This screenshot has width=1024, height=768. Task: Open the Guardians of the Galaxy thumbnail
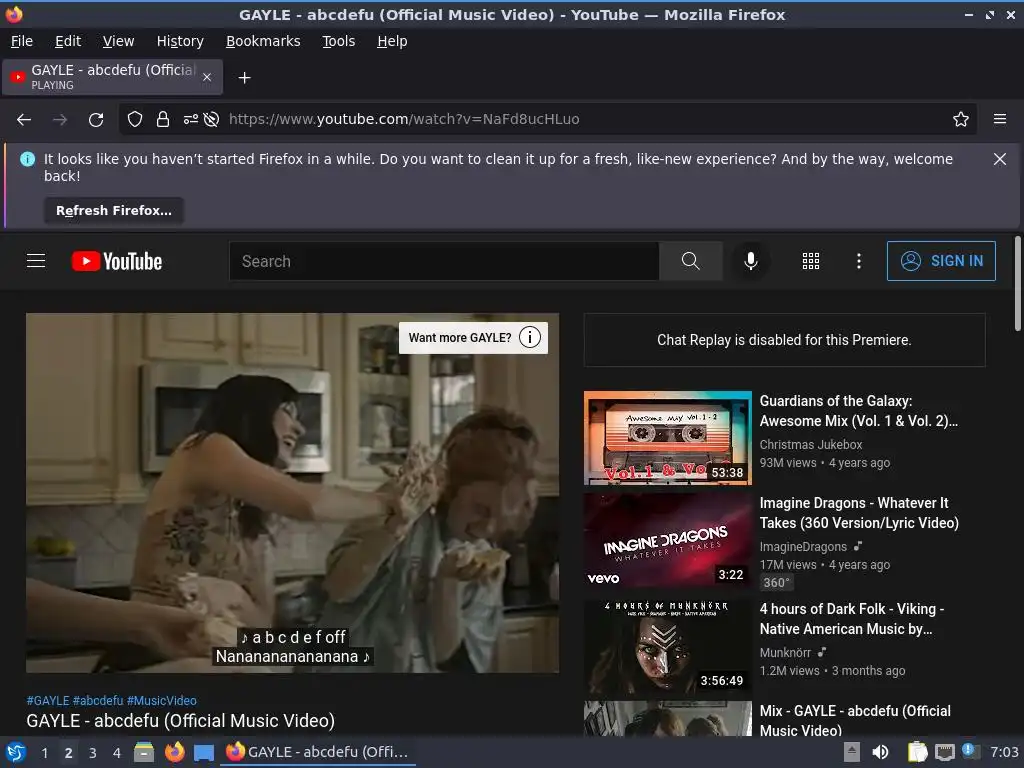point(667,438)
